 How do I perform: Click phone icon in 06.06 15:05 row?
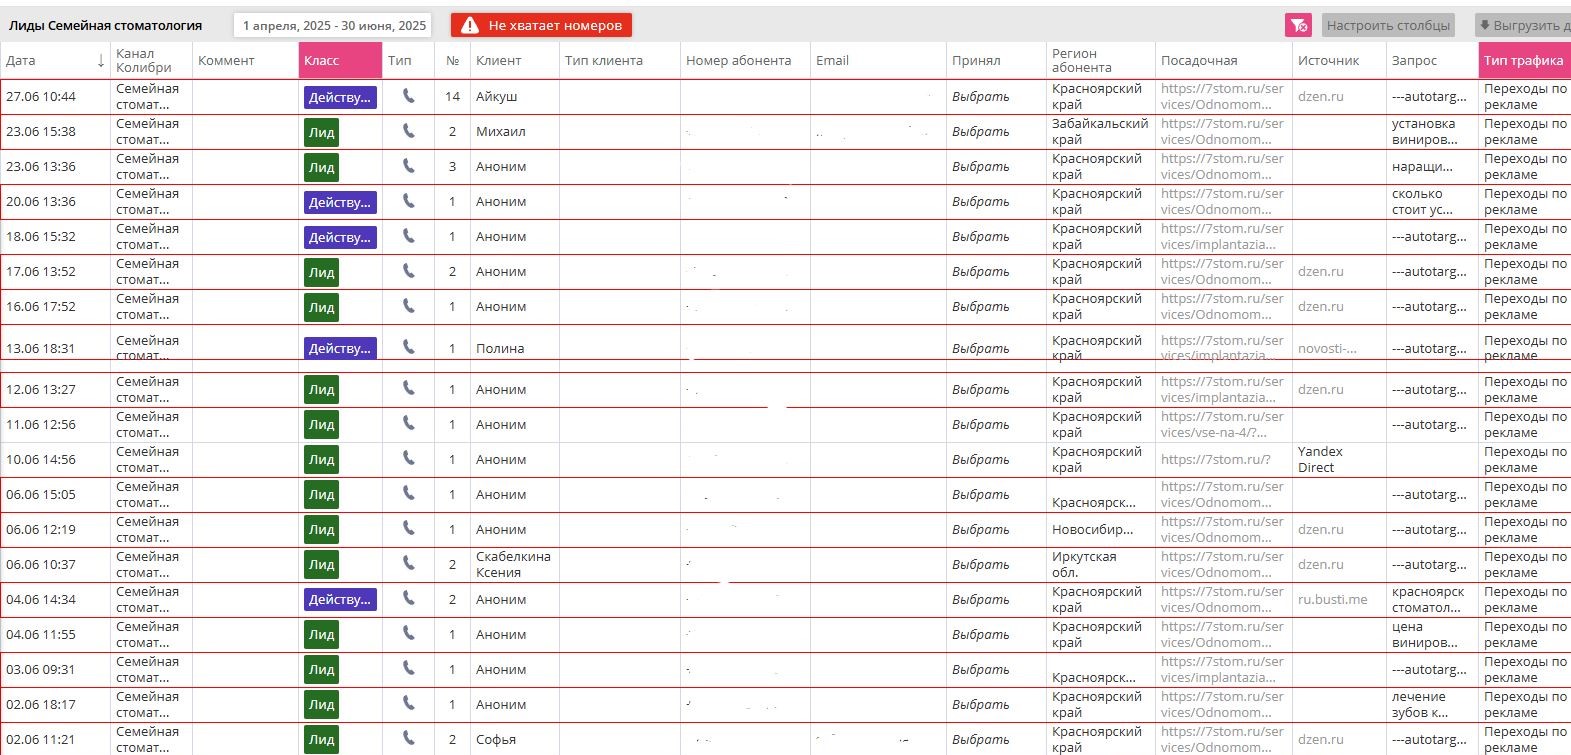coord(408,494)
